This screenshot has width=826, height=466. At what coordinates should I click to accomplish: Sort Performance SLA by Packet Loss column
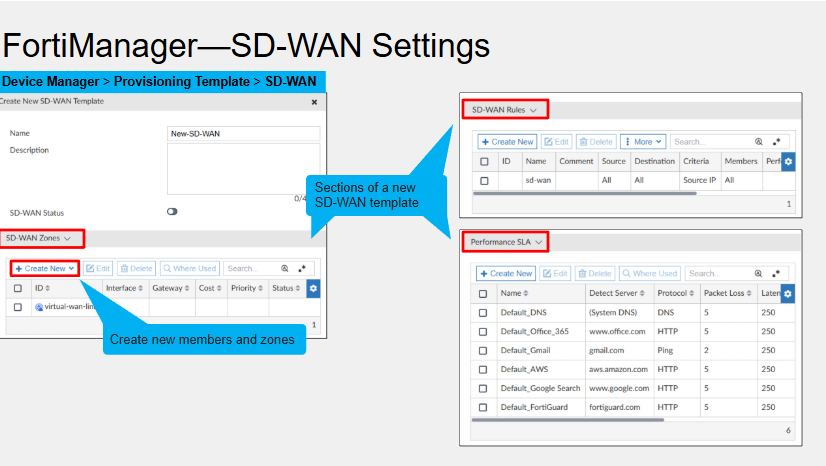point(727,293)
